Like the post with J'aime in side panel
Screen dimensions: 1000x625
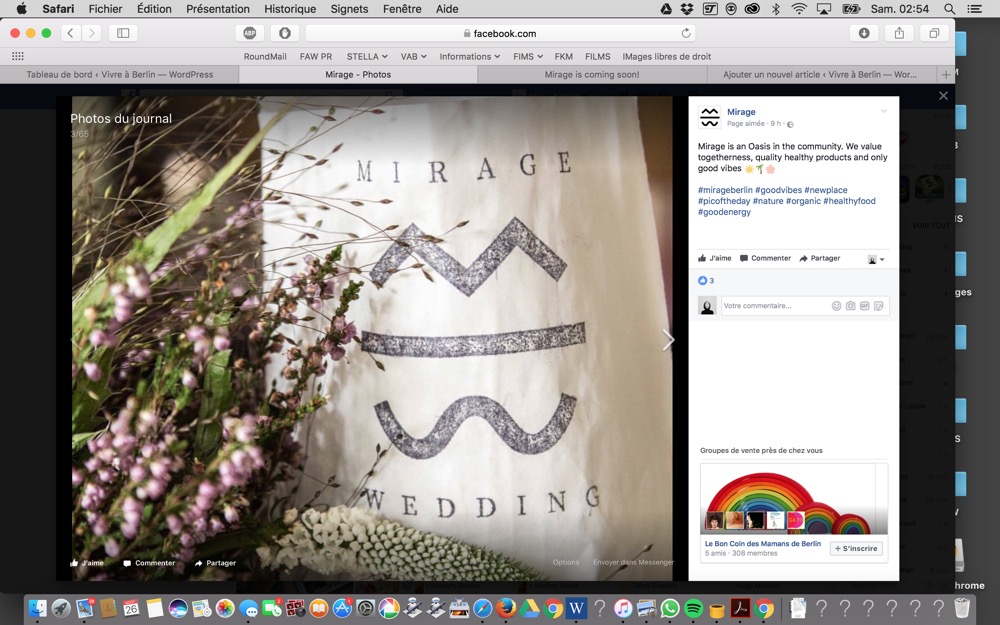tap(715, 258)
